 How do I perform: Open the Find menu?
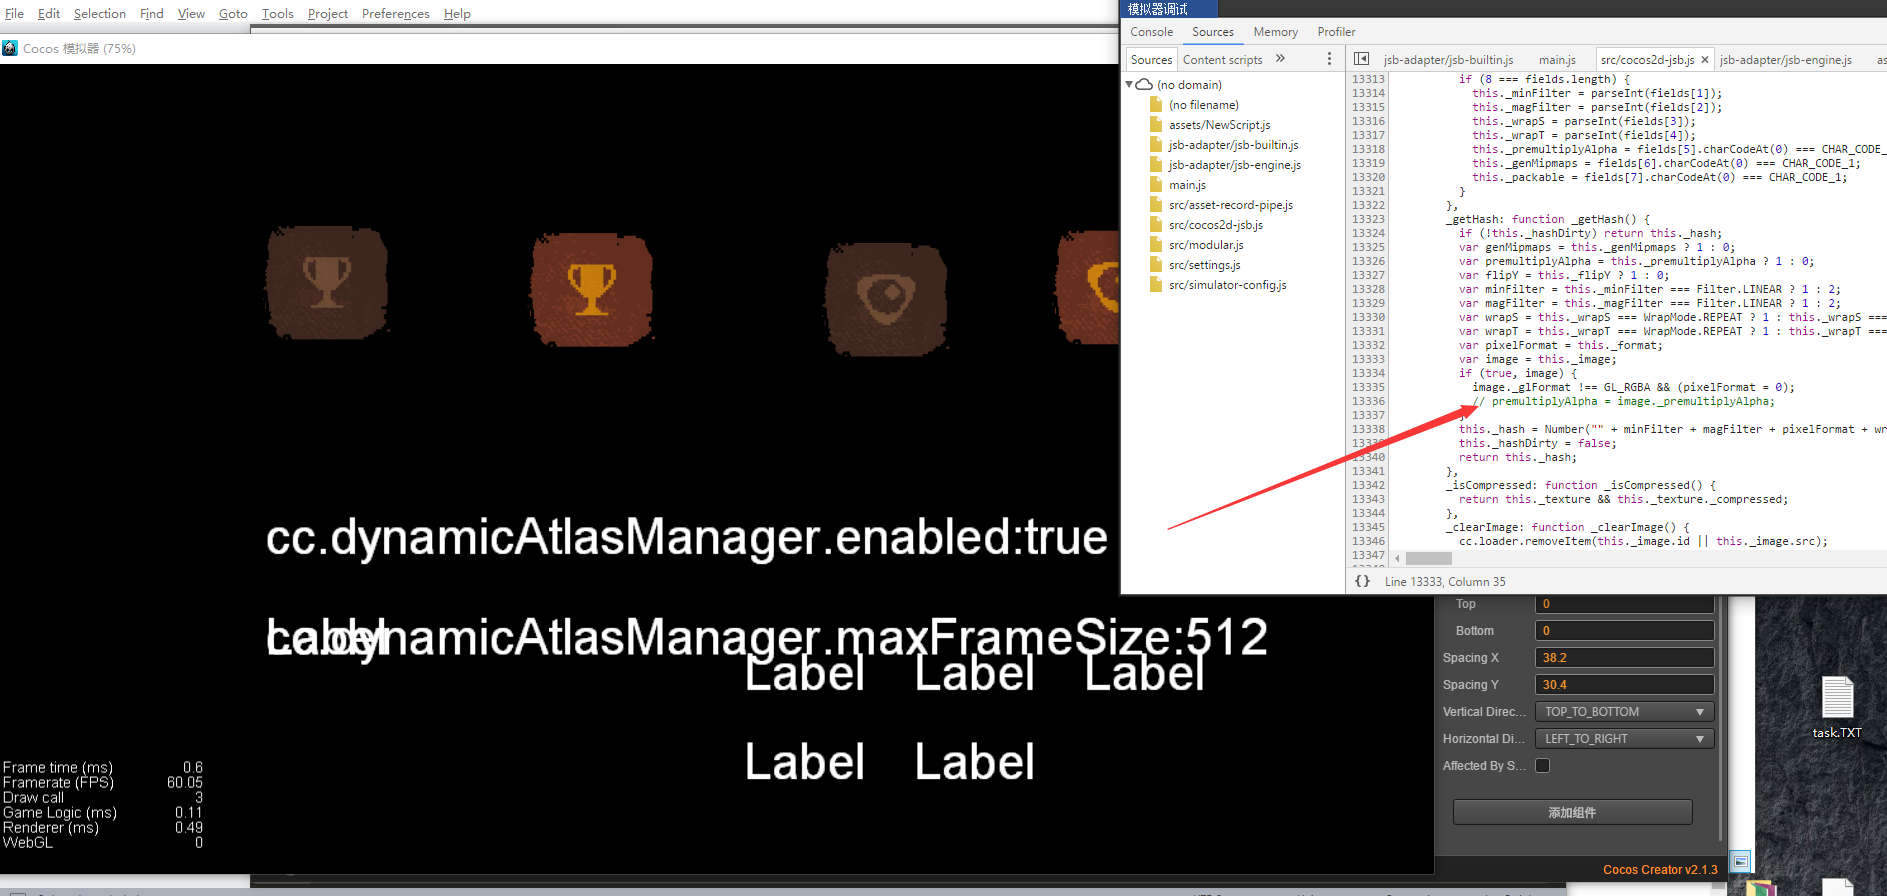pos(152,13)
